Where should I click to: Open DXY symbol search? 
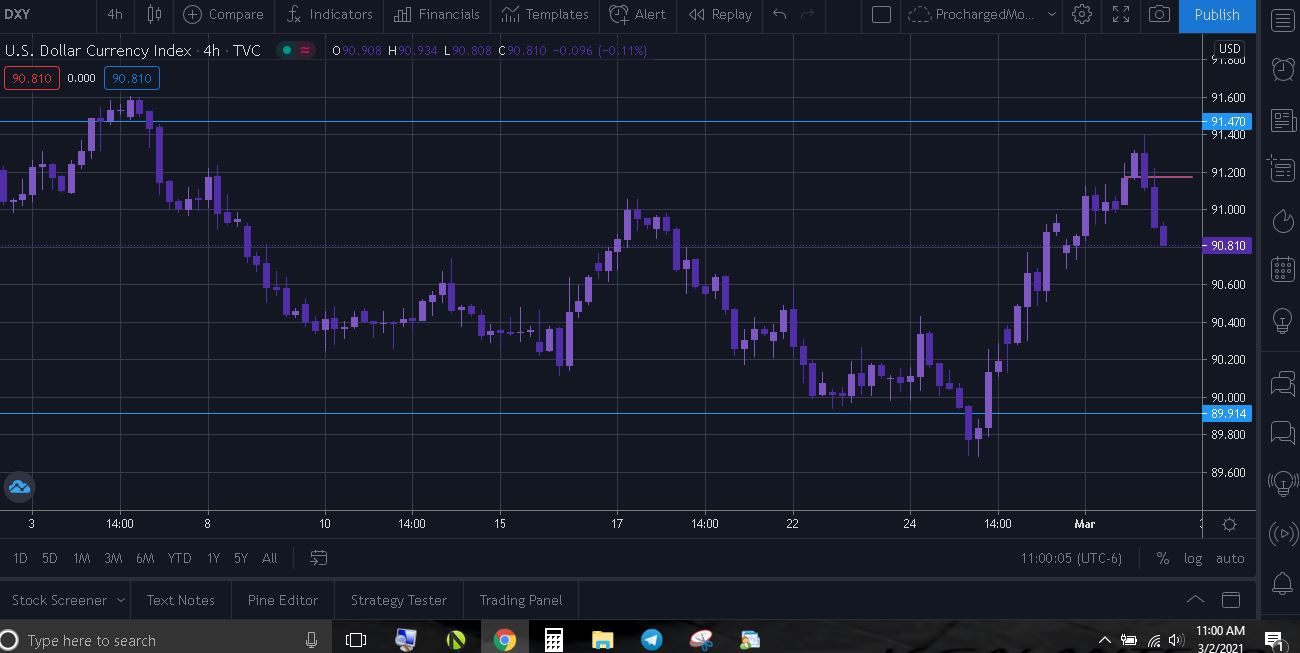coord(17,14)
